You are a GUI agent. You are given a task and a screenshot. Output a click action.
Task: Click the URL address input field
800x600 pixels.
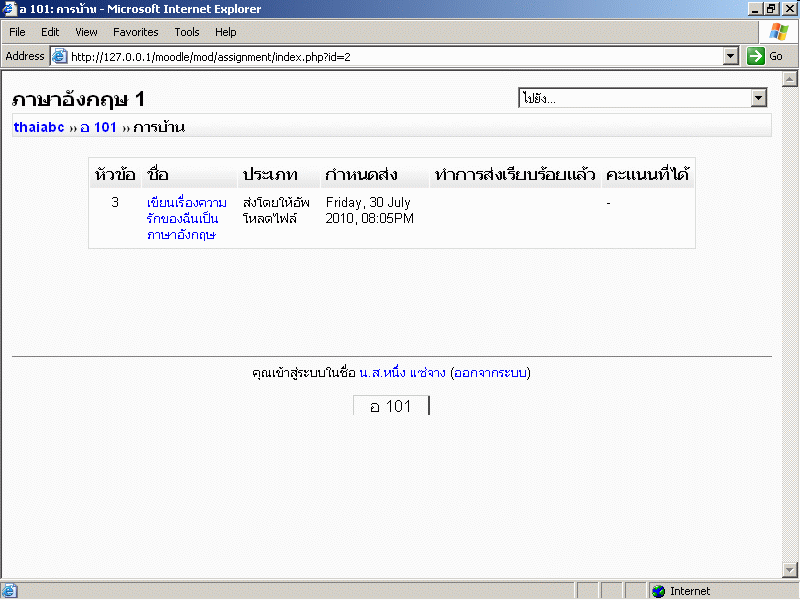(x=390, y=57)
